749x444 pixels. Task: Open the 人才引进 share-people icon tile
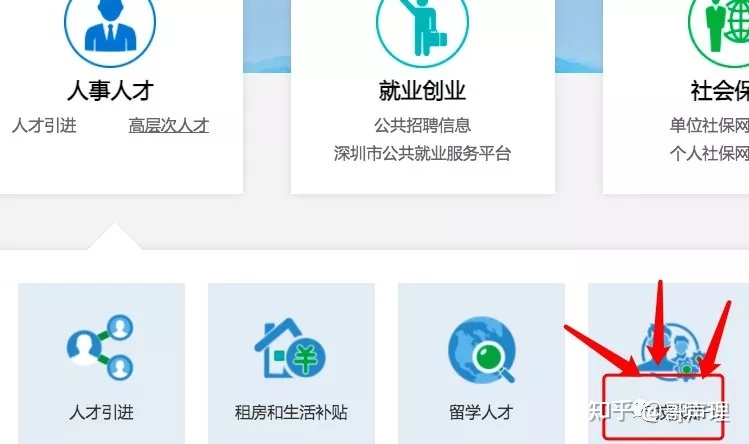click(101, 348)
